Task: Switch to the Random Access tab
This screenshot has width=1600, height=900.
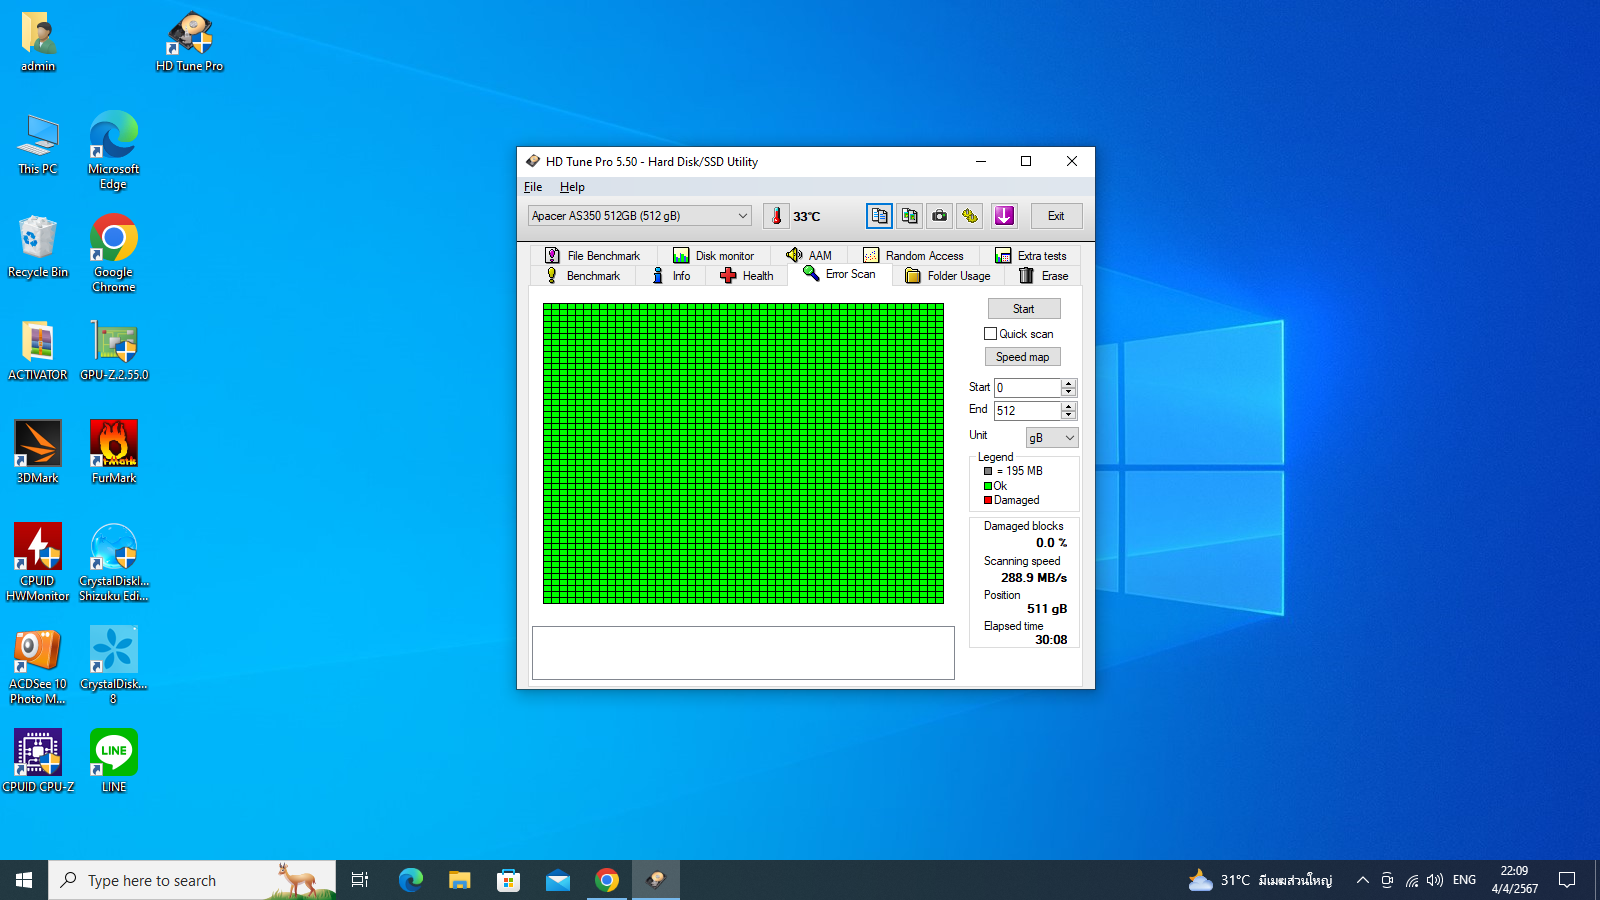Action: (x=913, y=256)
